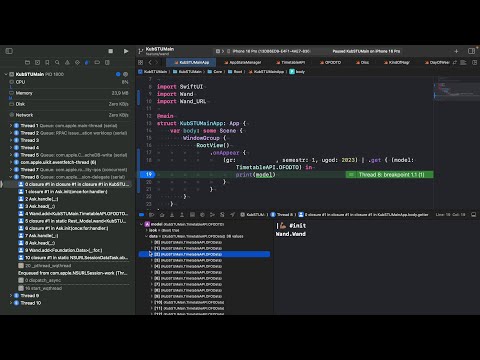Expand the highlighted [2] variable row
Screen dimensions: 480x360
click(x=151, y=254)
